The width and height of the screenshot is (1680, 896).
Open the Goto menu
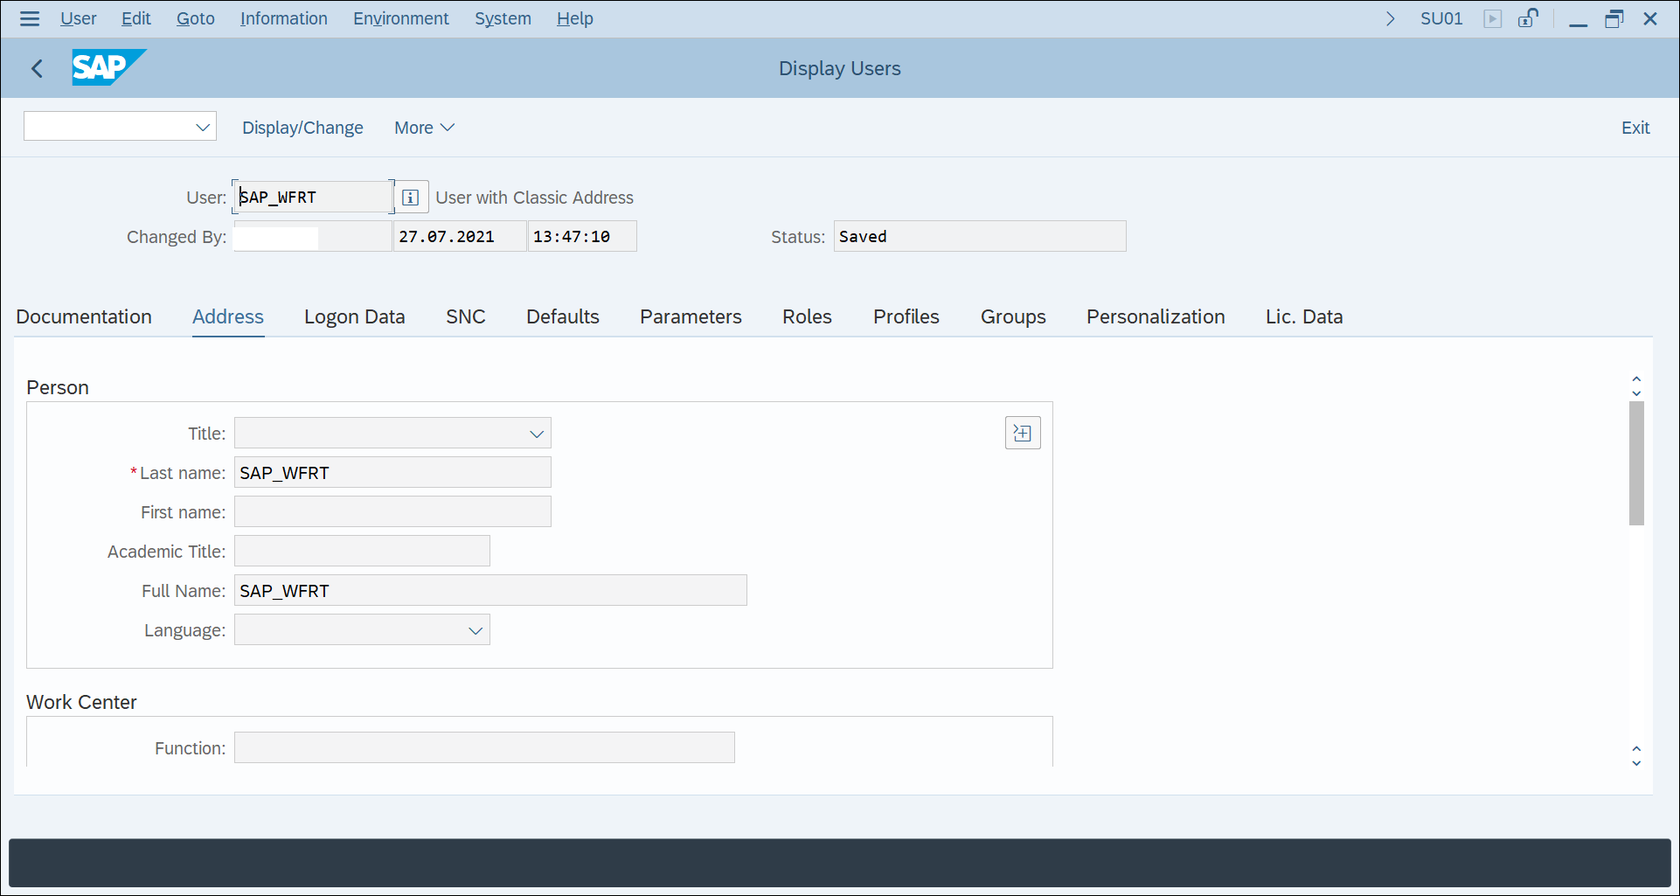click(x=195, y=19)
